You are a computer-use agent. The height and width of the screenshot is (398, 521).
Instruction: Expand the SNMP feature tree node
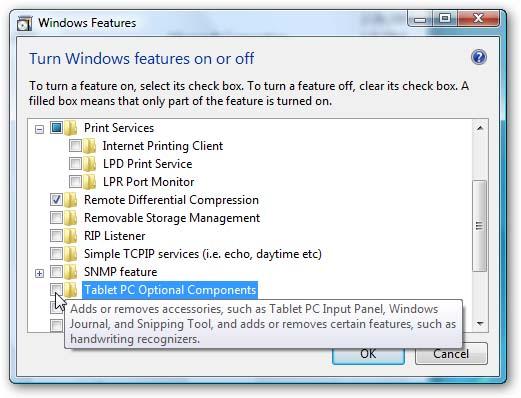(x=39, y=273)
